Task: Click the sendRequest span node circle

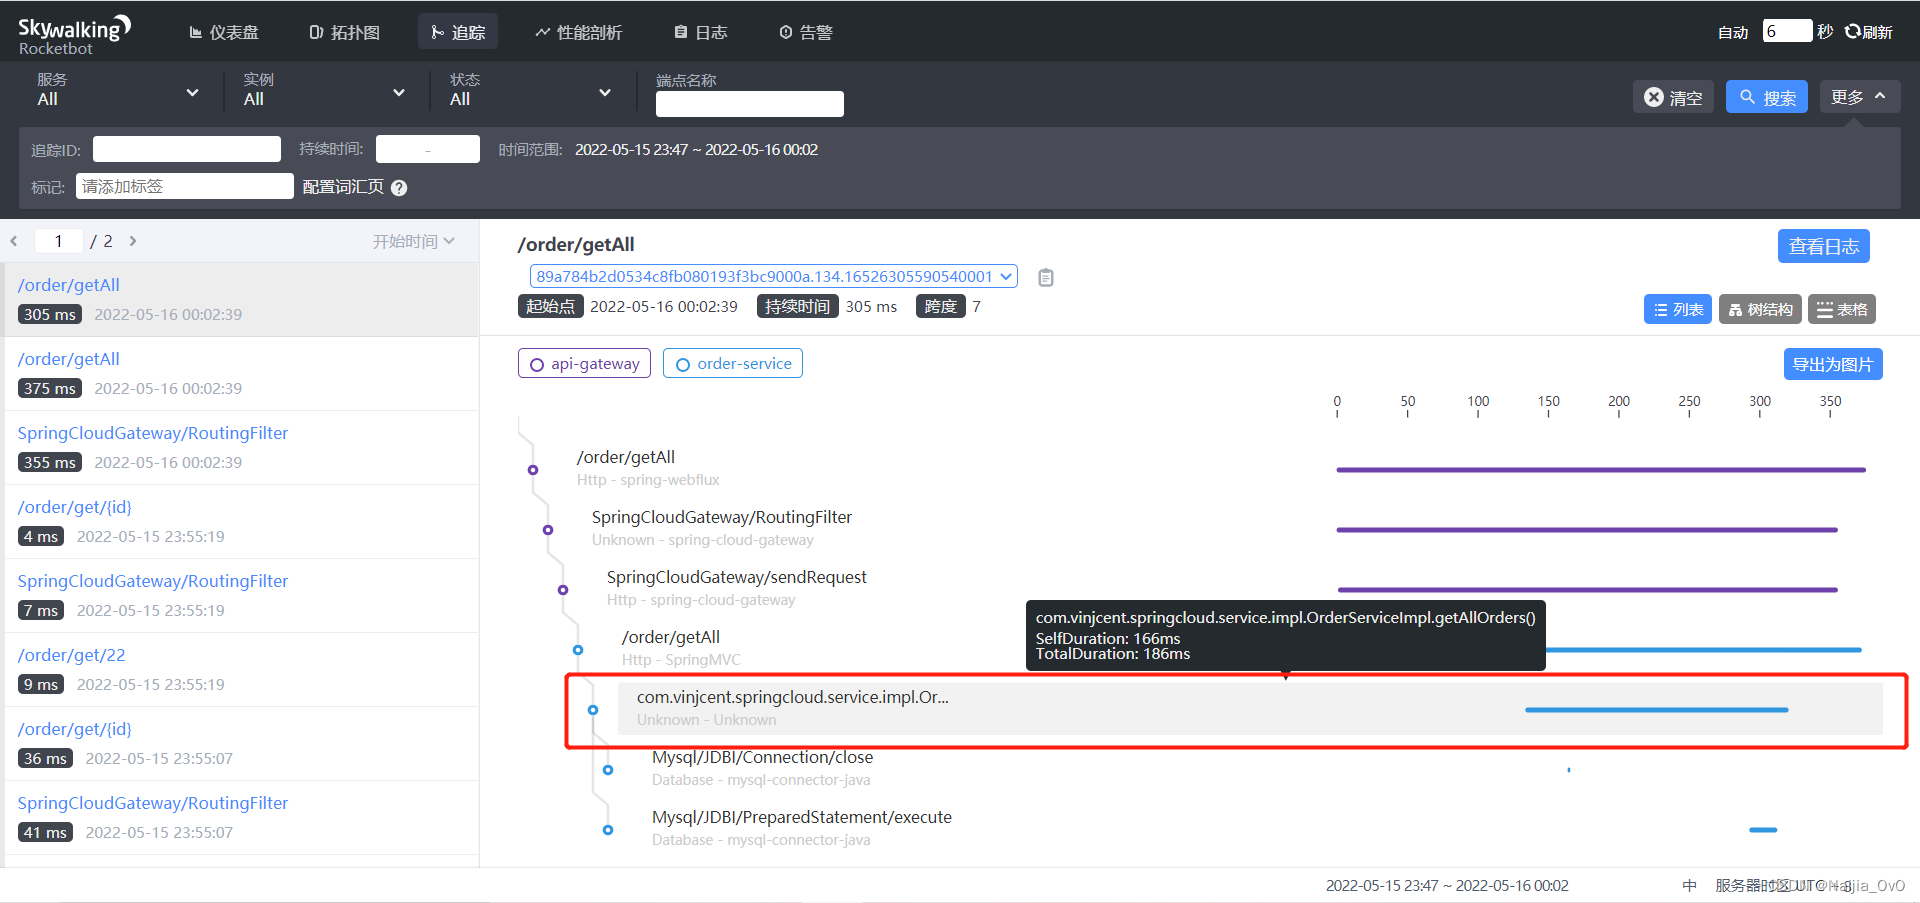Action: 563,590
